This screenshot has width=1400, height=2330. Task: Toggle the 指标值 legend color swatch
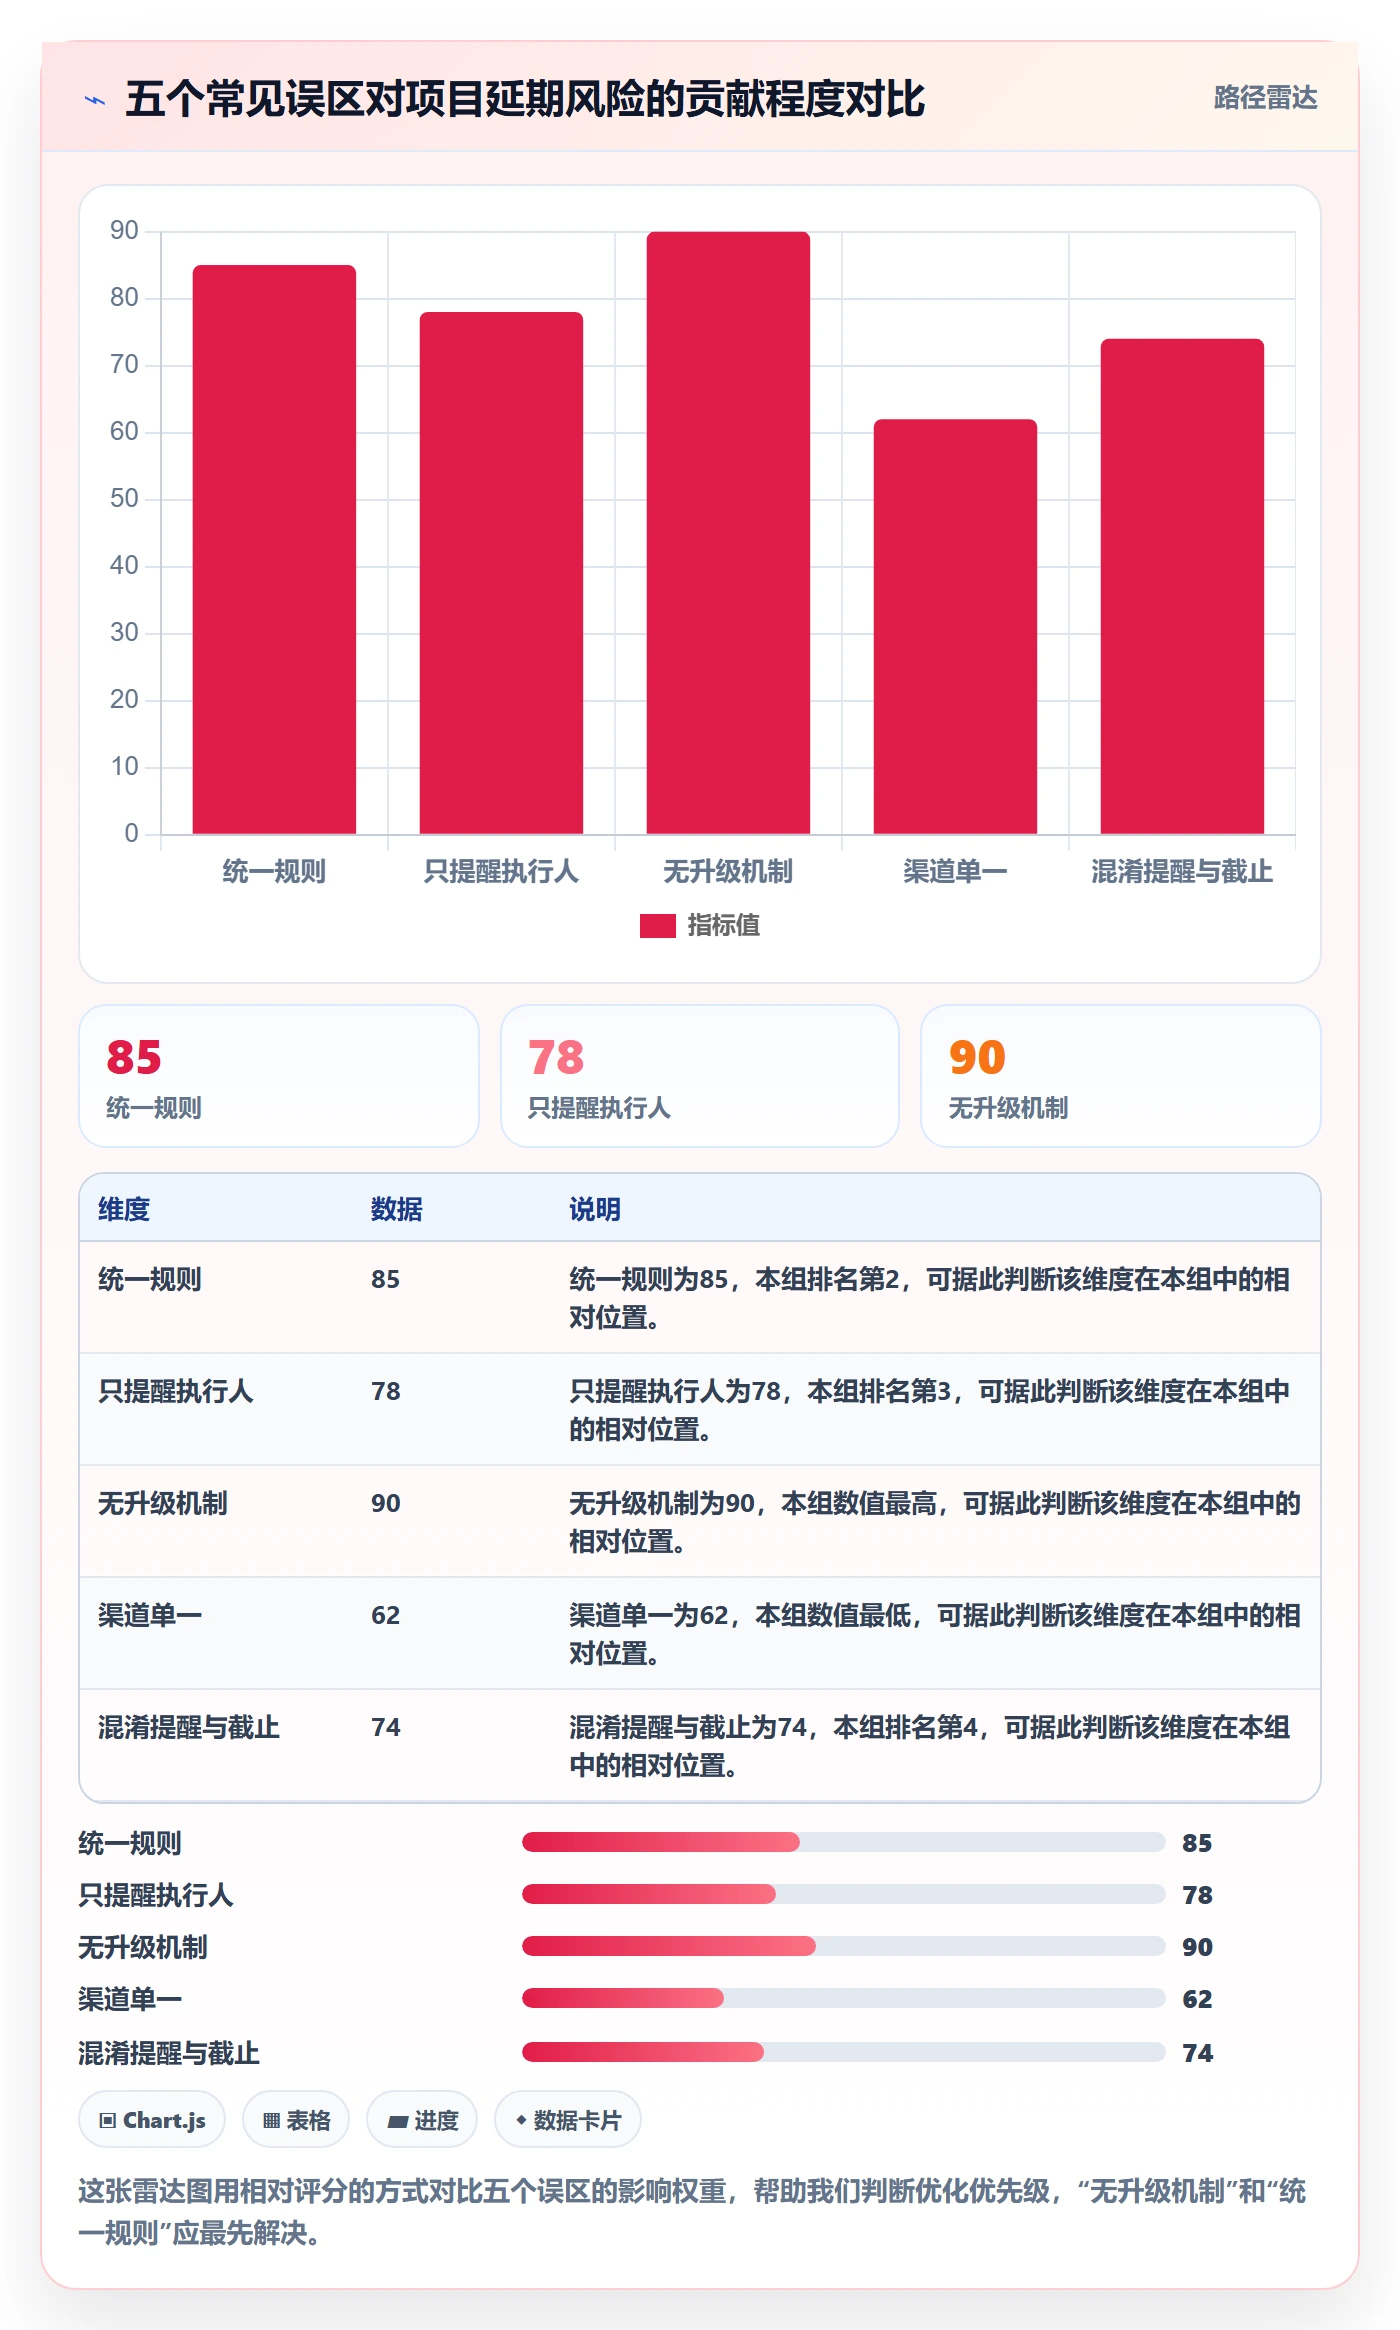[657, 926]
